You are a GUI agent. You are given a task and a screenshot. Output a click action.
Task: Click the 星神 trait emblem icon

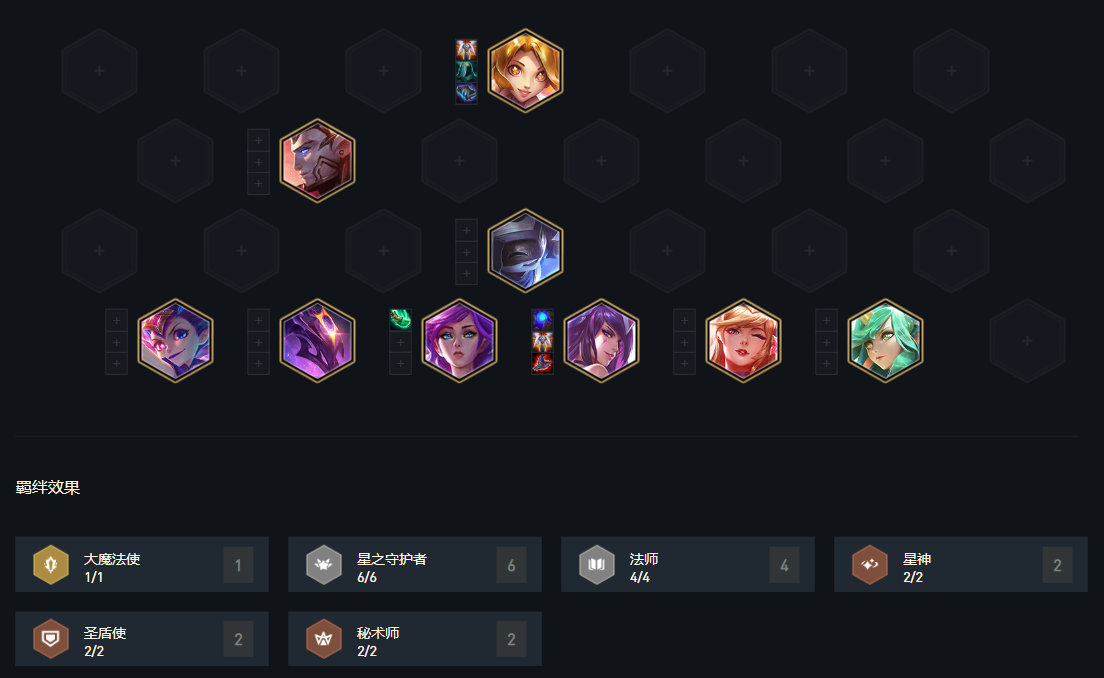(870, 565)
